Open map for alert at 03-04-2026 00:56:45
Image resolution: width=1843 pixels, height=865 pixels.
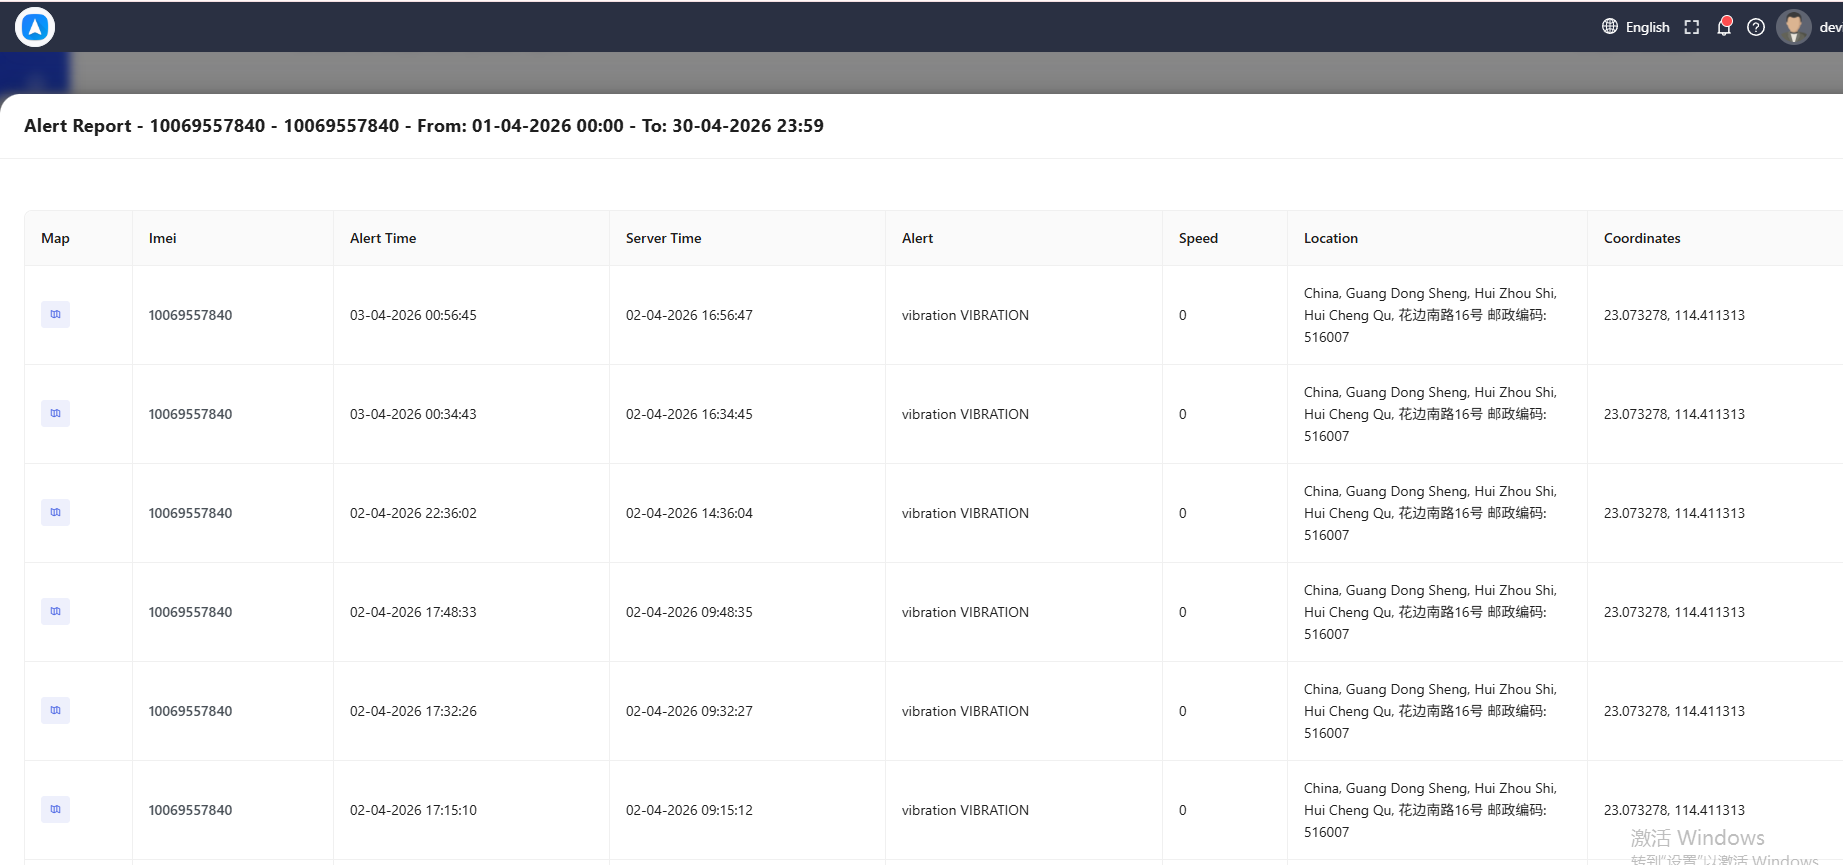click(55, 314)
